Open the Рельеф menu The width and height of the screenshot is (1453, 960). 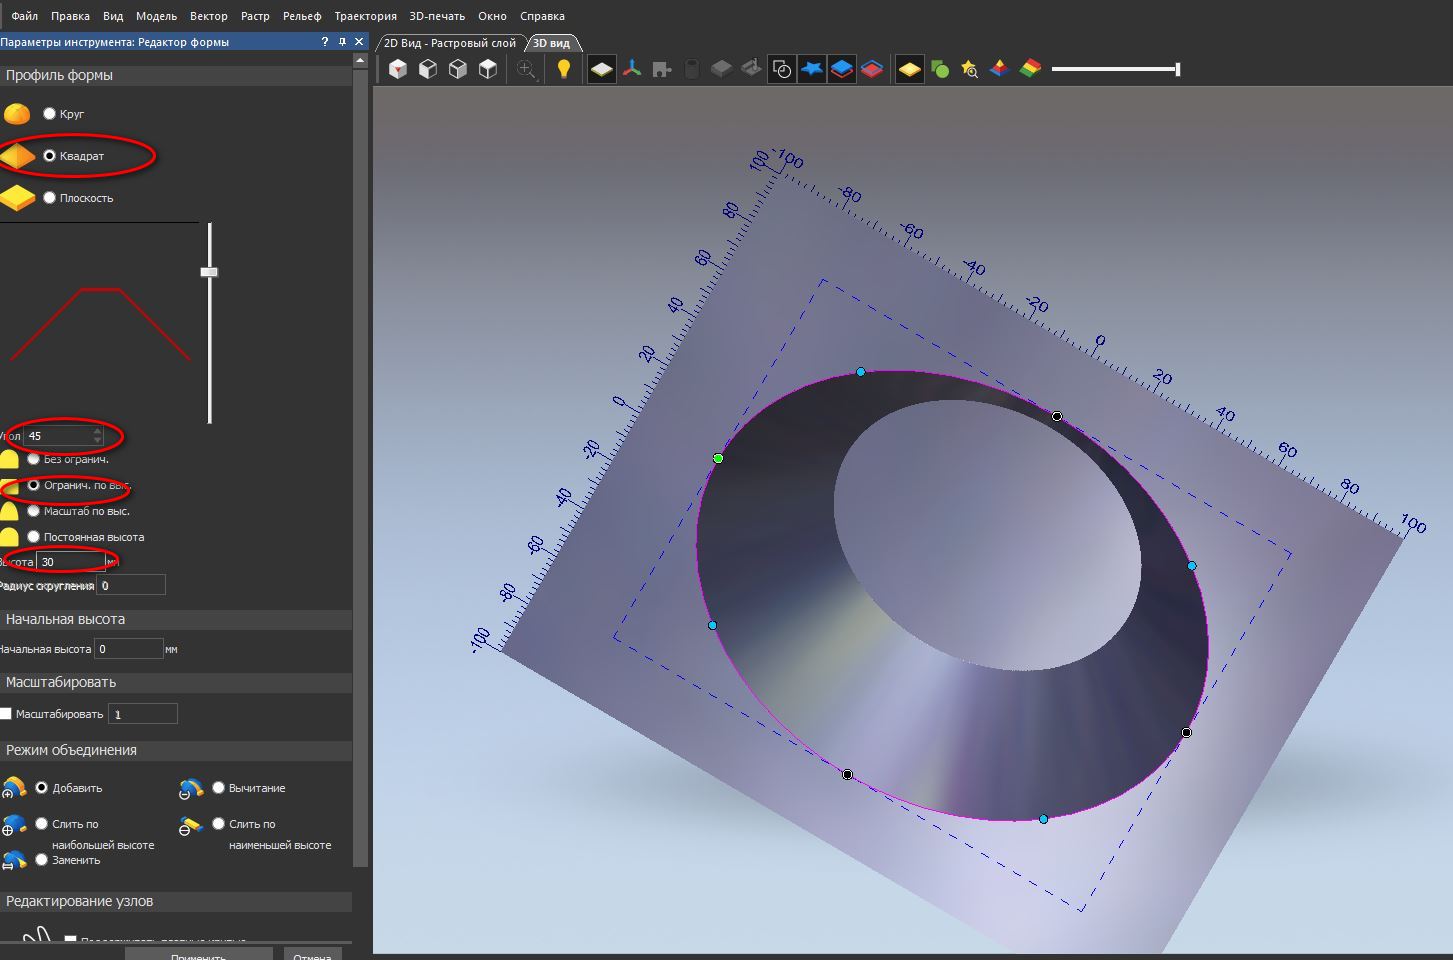tap(301, 16)
